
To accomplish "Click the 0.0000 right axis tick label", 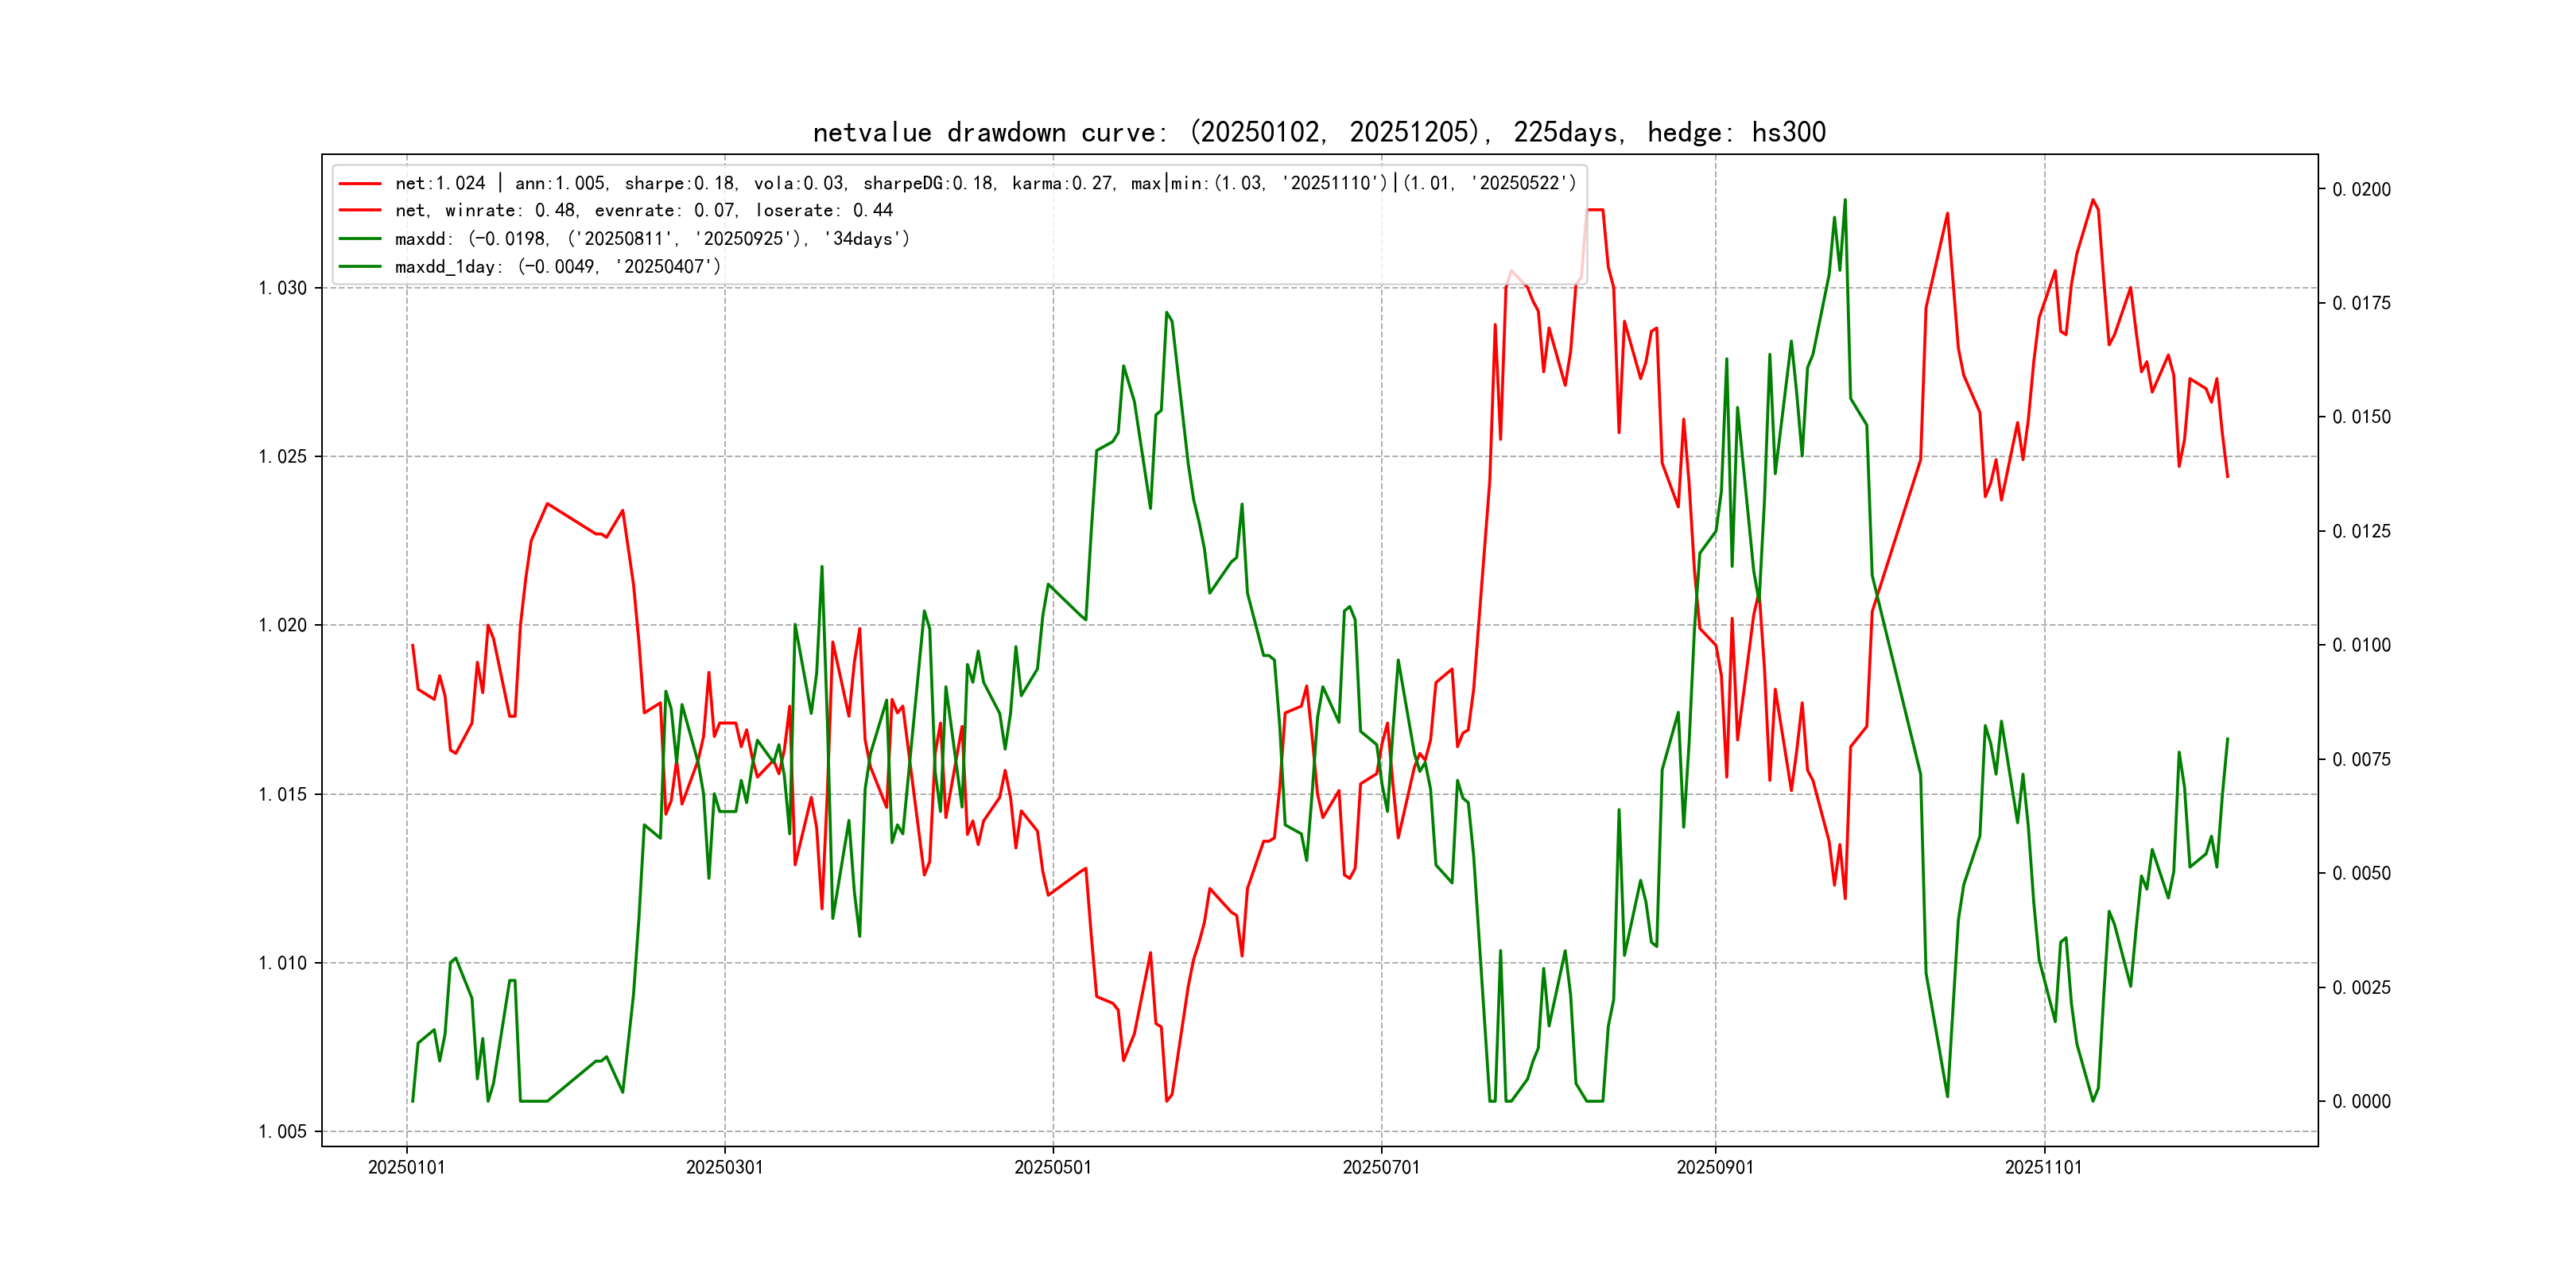I will 2361,1102.
